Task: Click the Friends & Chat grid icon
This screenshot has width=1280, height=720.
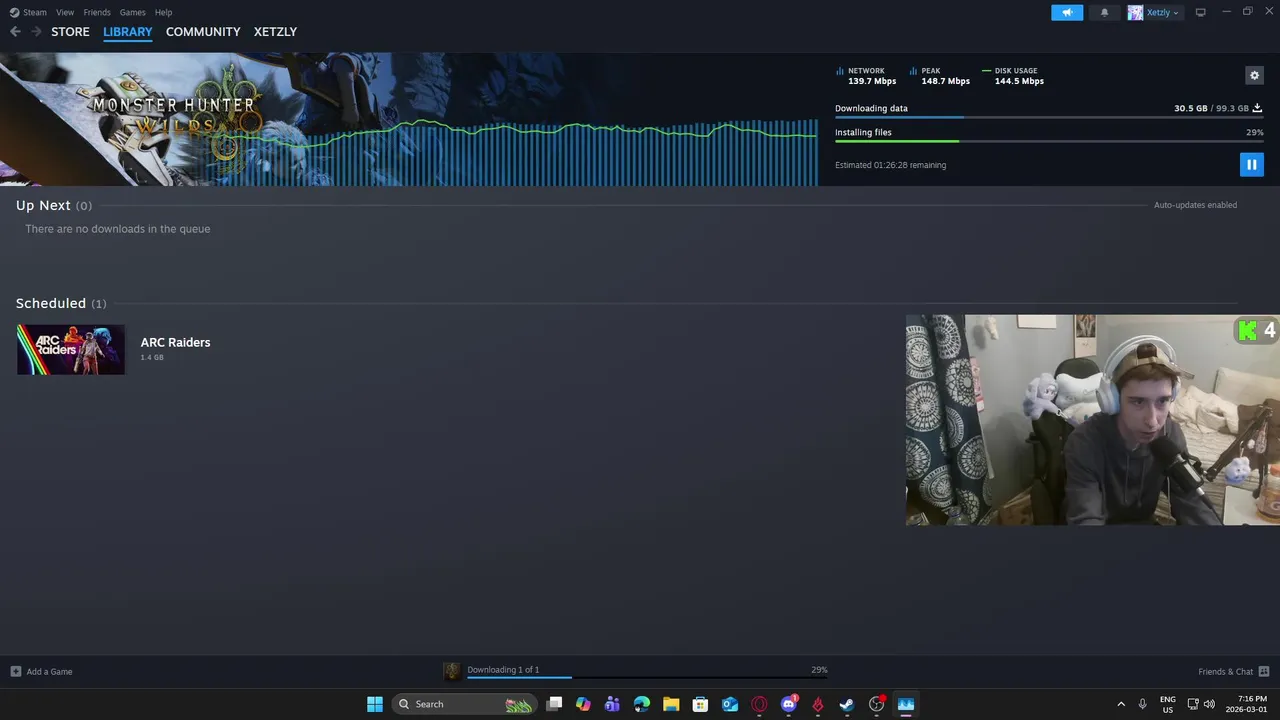Action: [x=1264, y=671]
